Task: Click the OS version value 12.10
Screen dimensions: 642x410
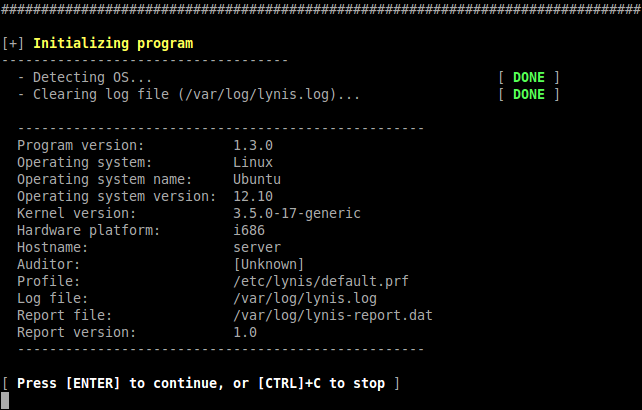Action: pyautogui.click(x=252, y=196)
